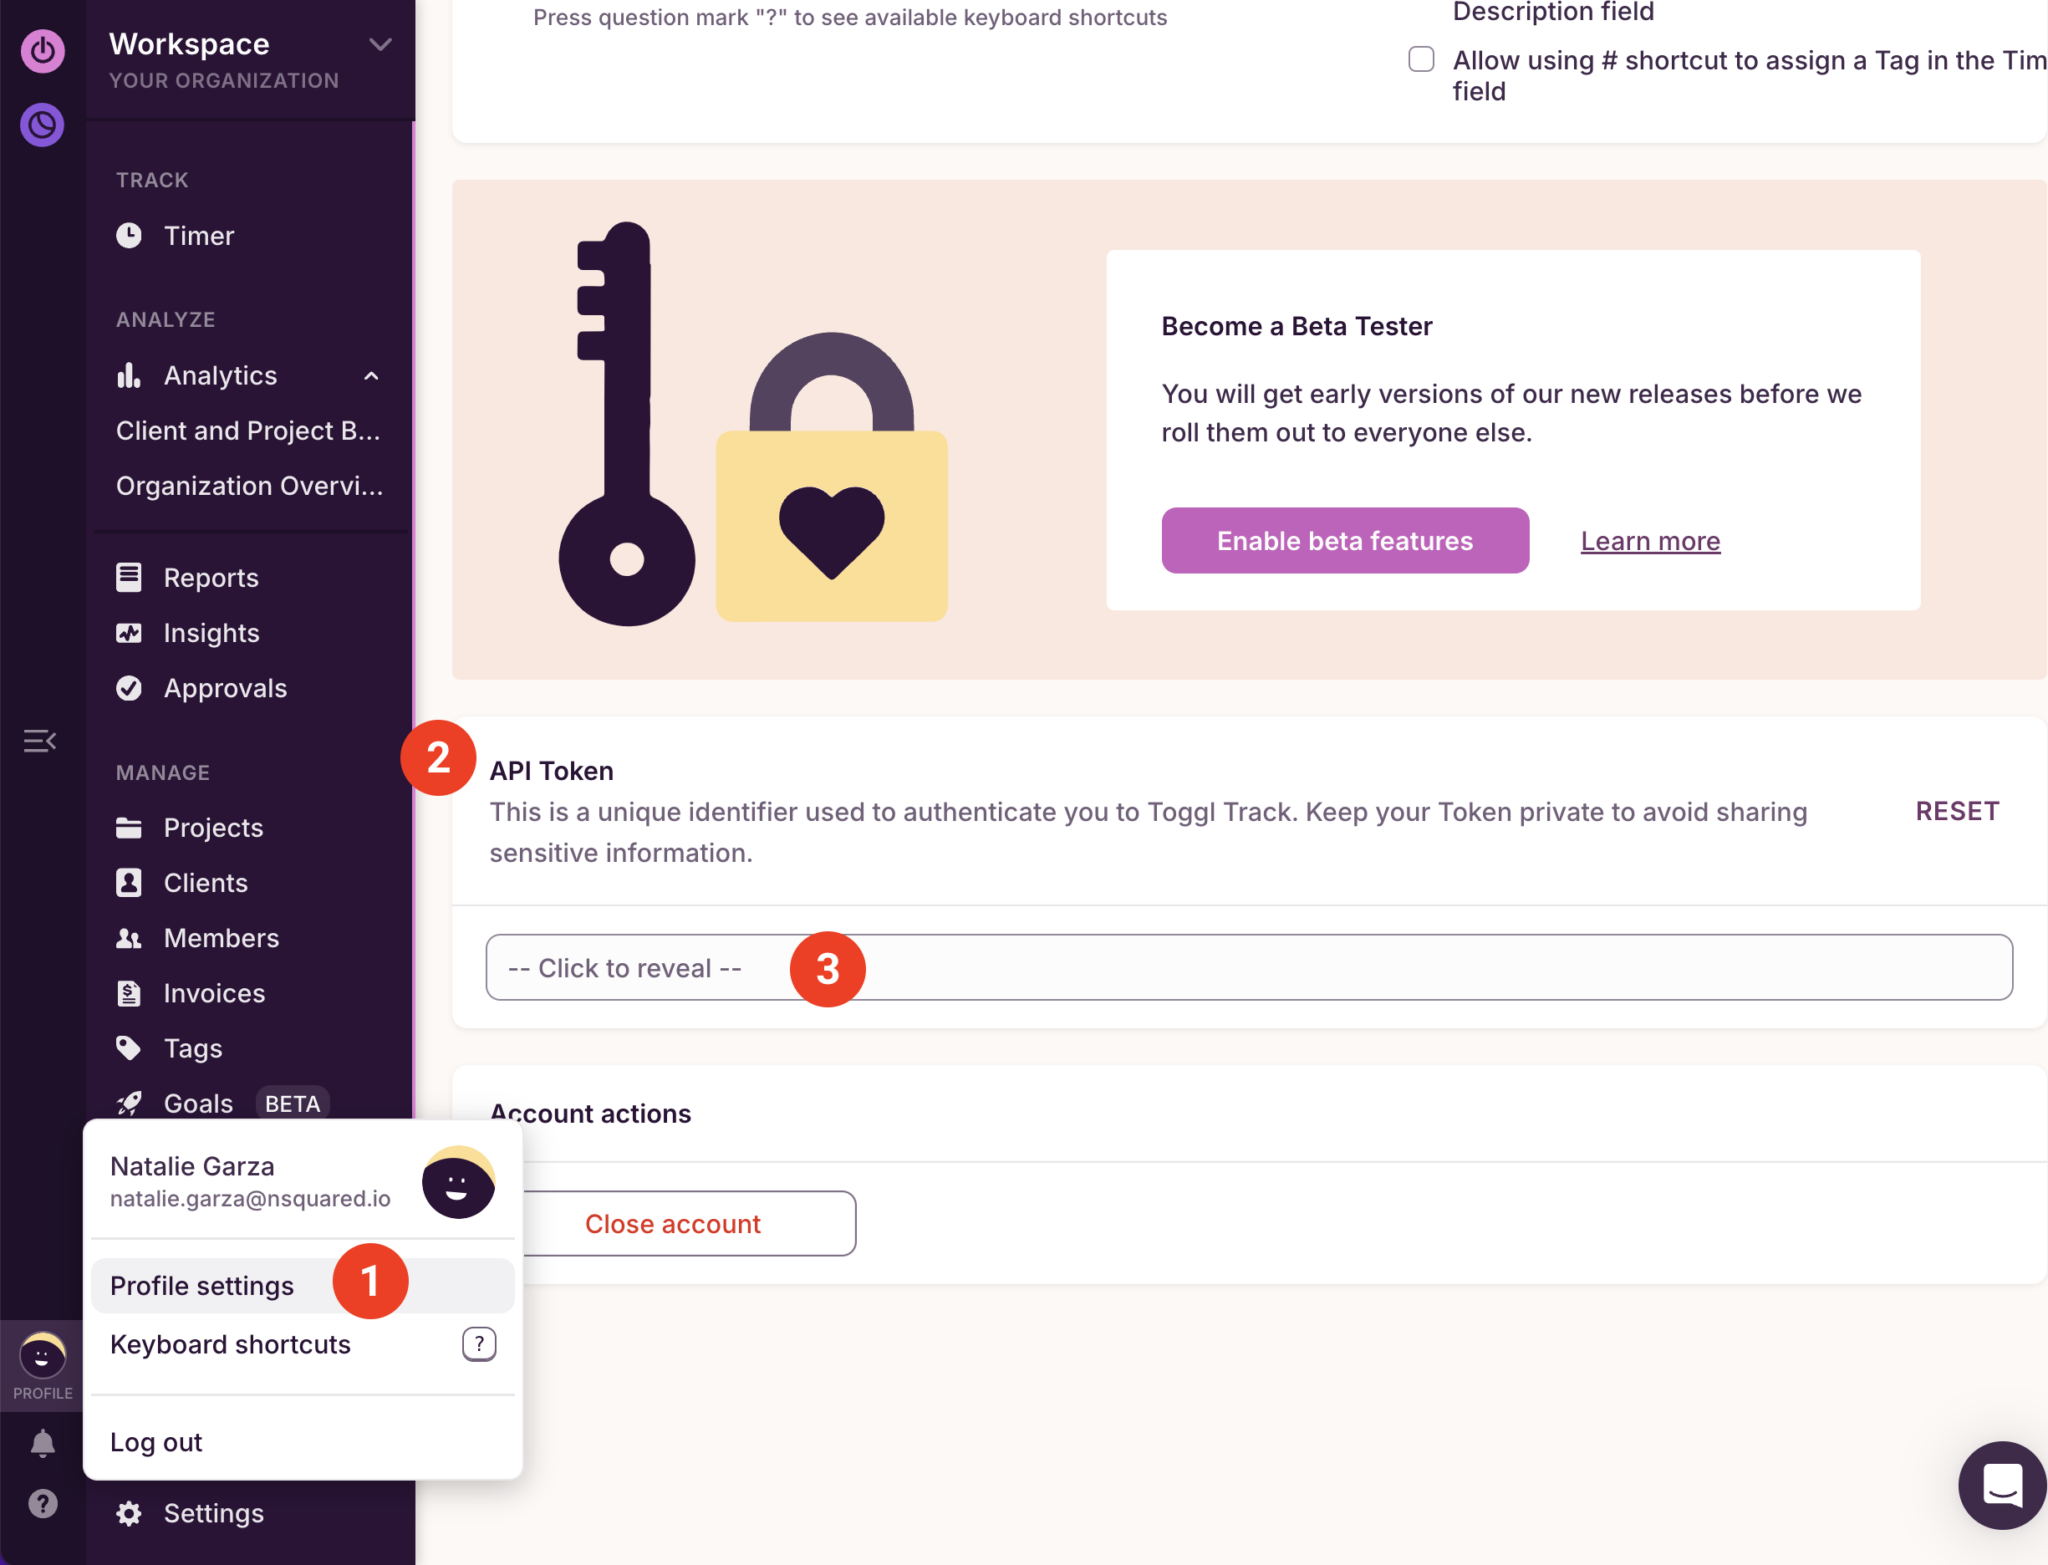Image resolution: width=2048 pixels, height=1565 pixels.
Task: Click the Tags label icon
Action: tap(129, 1047)
